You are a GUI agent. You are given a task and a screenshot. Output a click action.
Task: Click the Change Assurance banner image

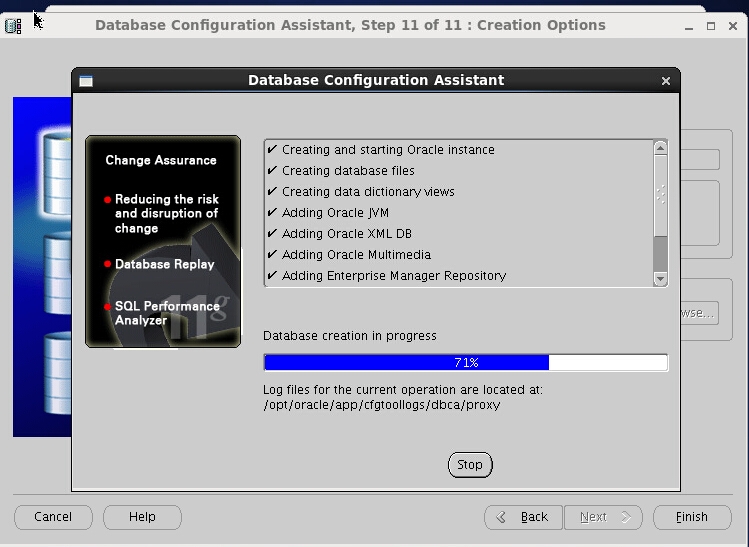163,241
